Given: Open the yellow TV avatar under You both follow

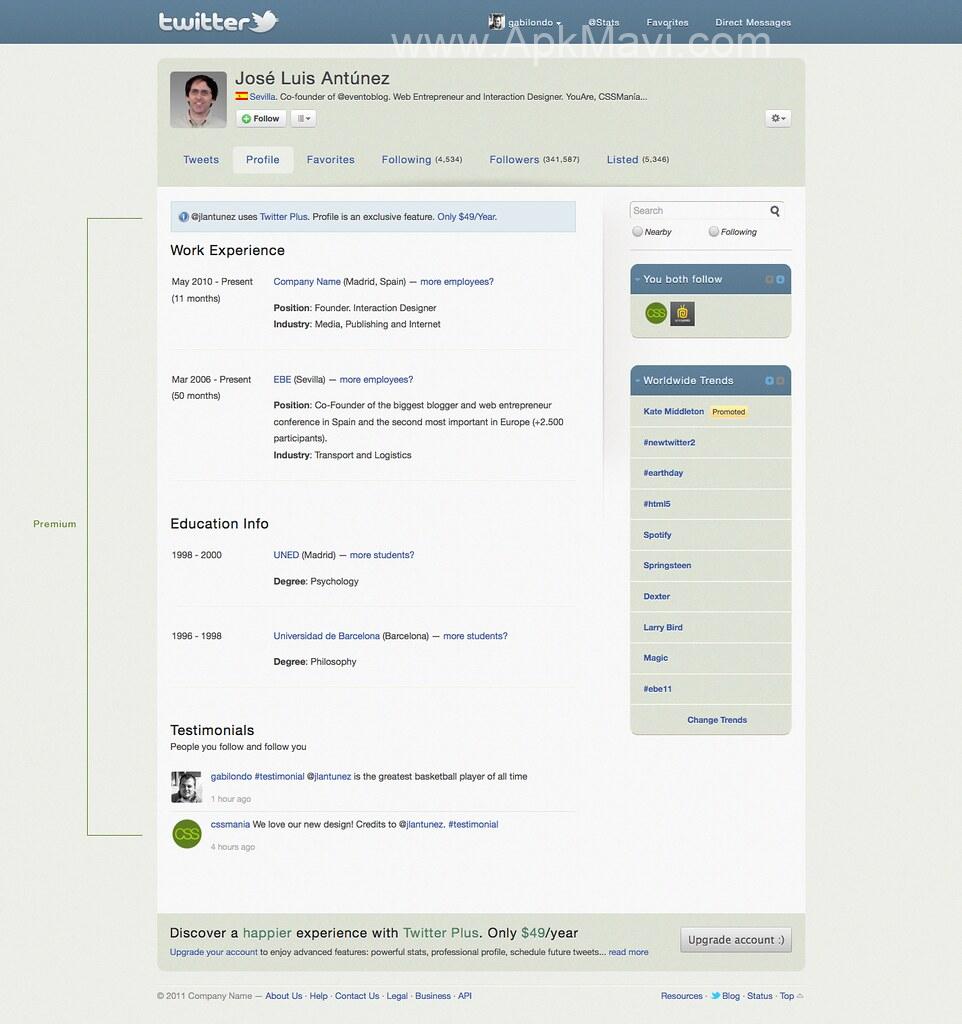Looking at the screenshot, I should coord(683,314).
